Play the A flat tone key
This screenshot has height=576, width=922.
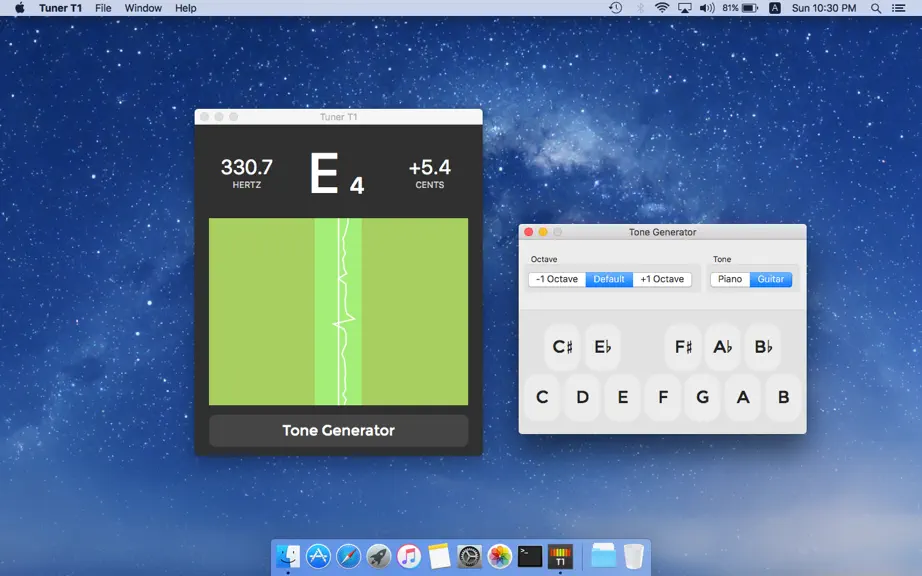click(723, 347)
